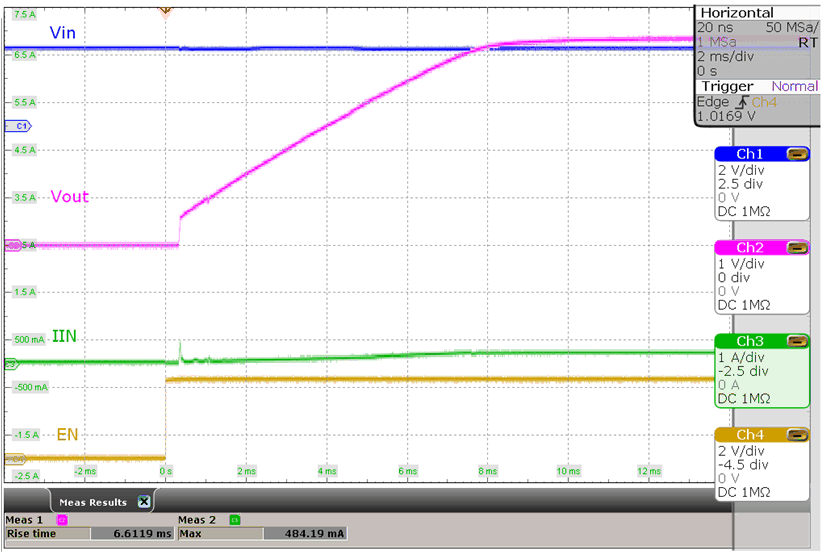Switch to the Meas Results tab
This screenshot has width=827, height=552.
[90, 502]
